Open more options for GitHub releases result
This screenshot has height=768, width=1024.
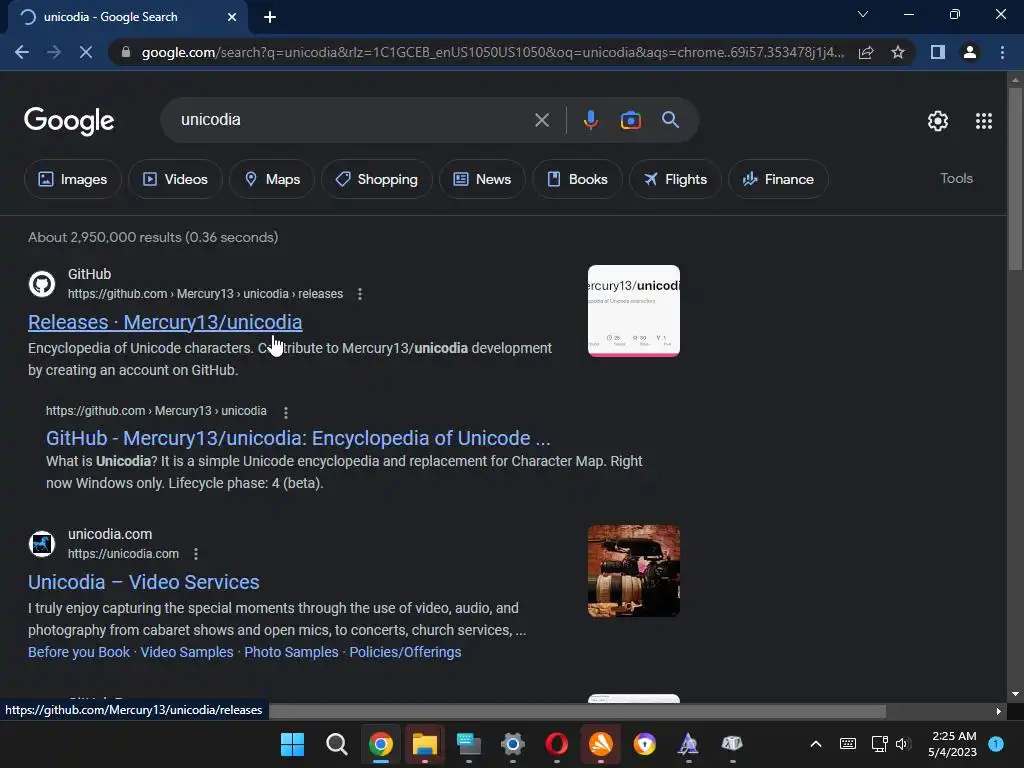pos(360,294)
